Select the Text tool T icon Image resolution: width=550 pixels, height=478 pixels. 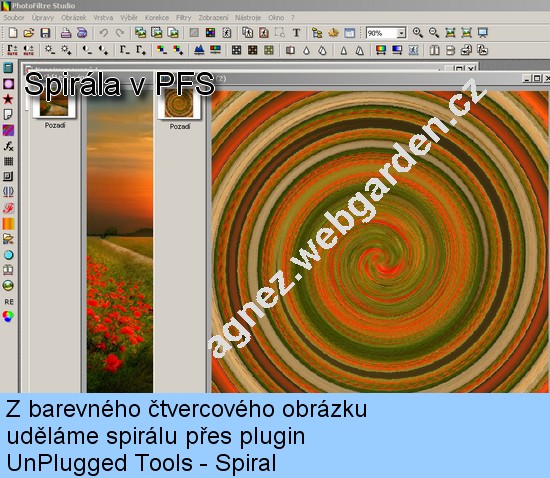[x=296, y=33]
